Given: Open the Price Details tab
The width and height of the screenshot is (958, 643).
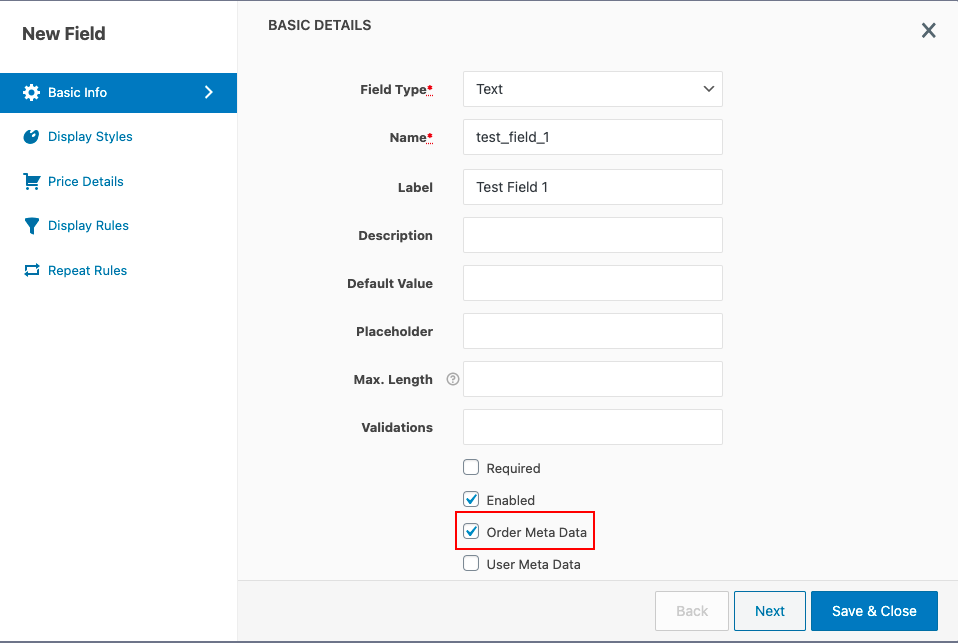Looking at the screenshot, I should tap(85, 181).
